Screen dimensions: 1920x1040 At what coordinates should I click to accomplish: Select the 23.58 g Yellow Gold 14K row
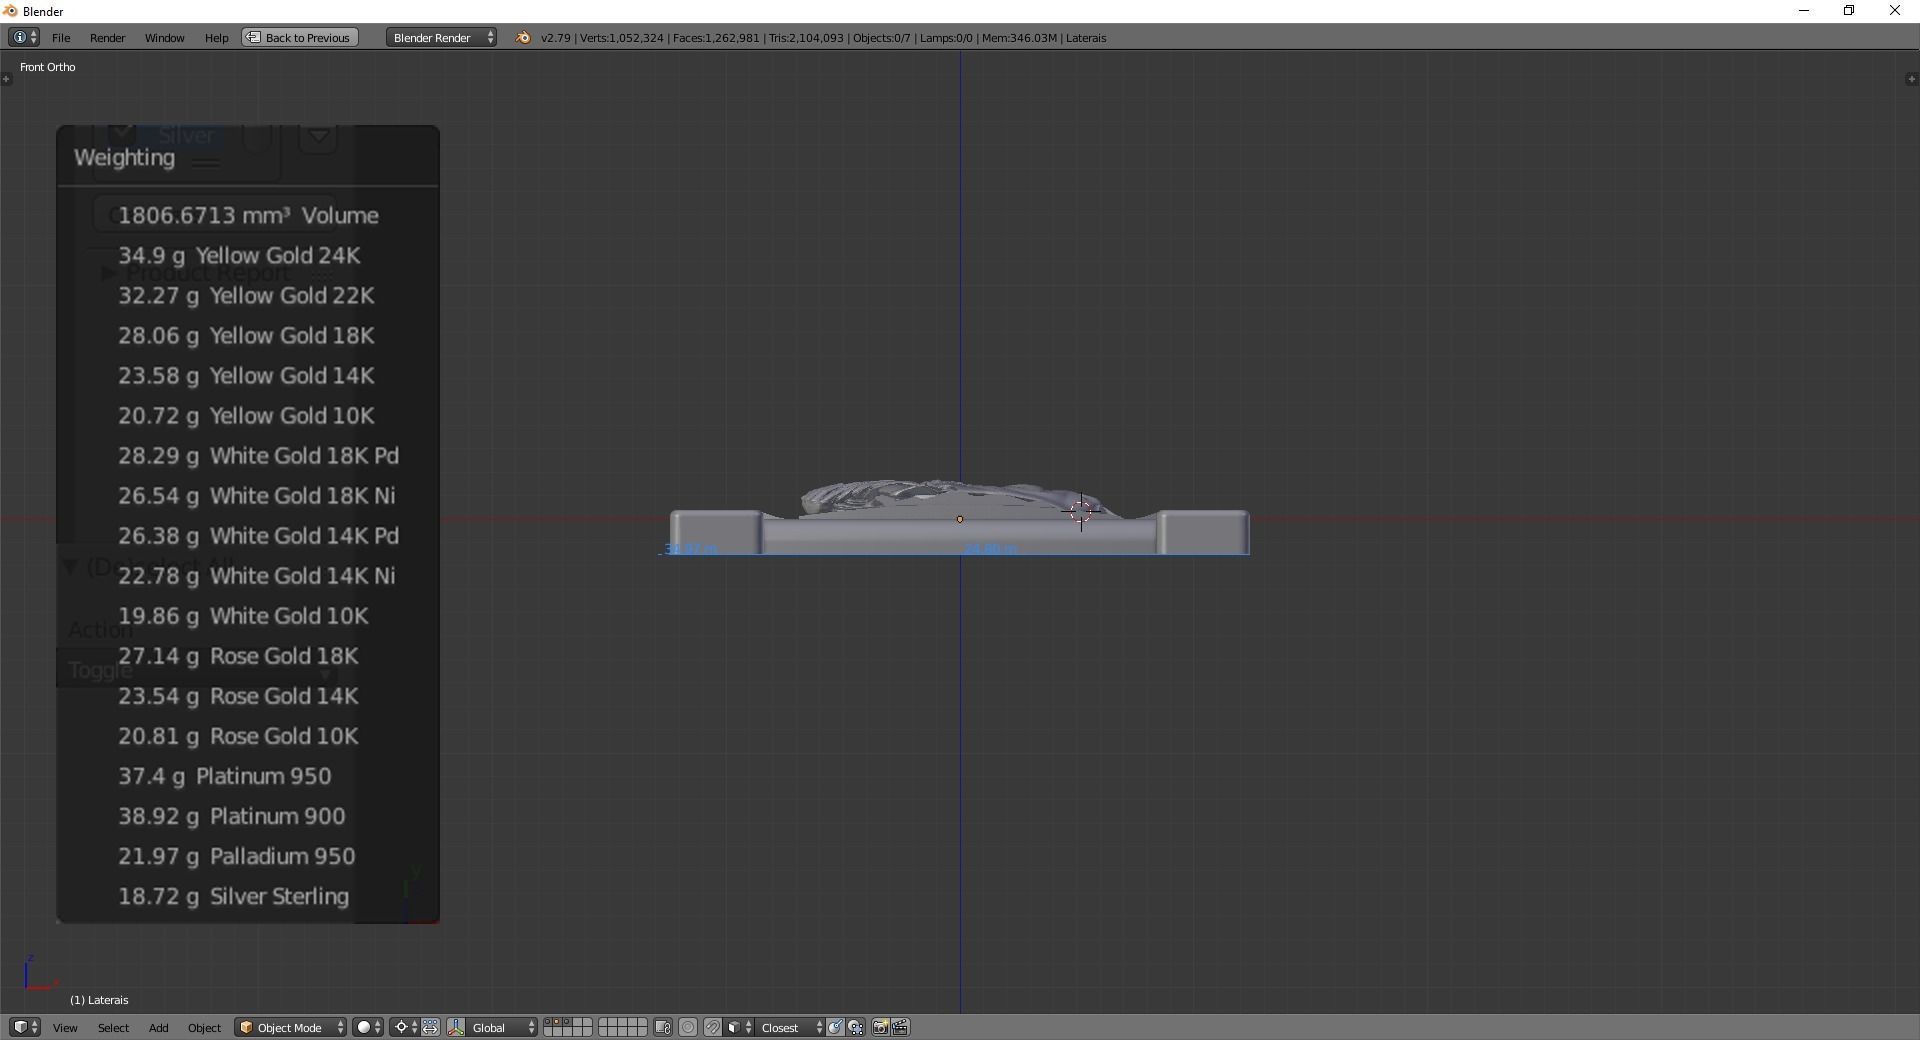click(248, 376)
